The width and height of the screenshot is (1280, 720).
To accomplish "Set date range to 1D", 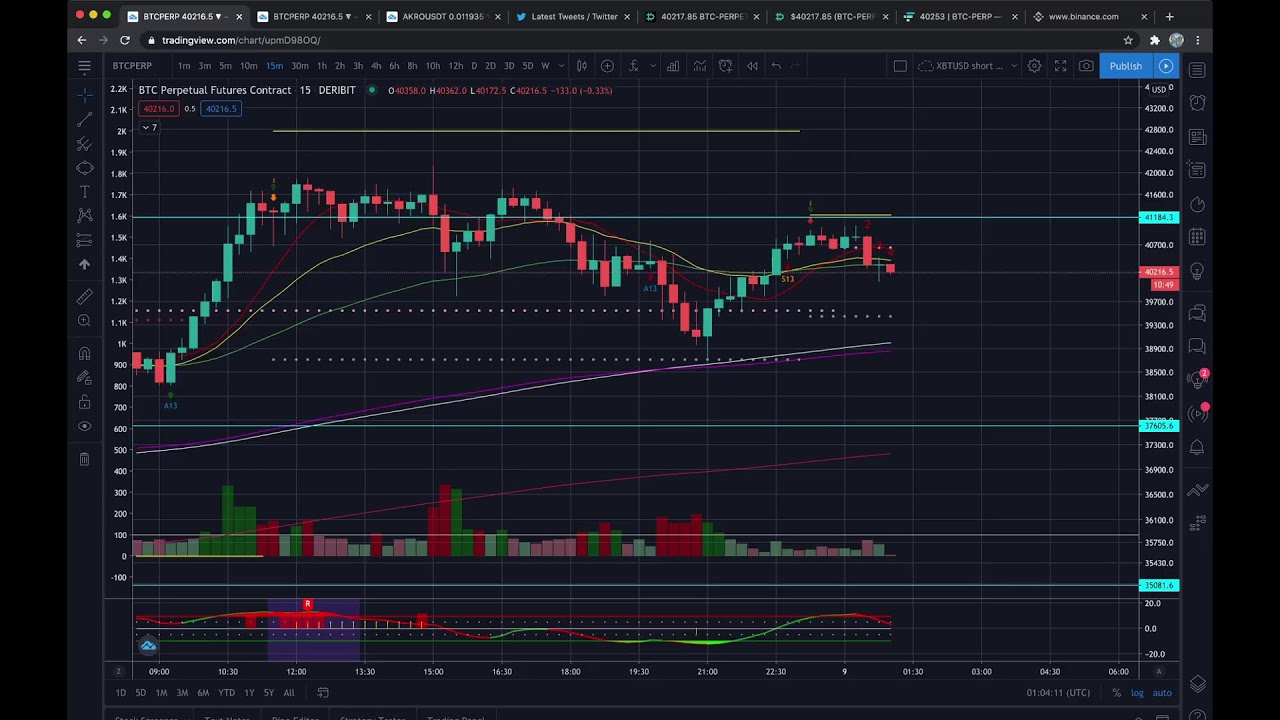I will 121,693.
